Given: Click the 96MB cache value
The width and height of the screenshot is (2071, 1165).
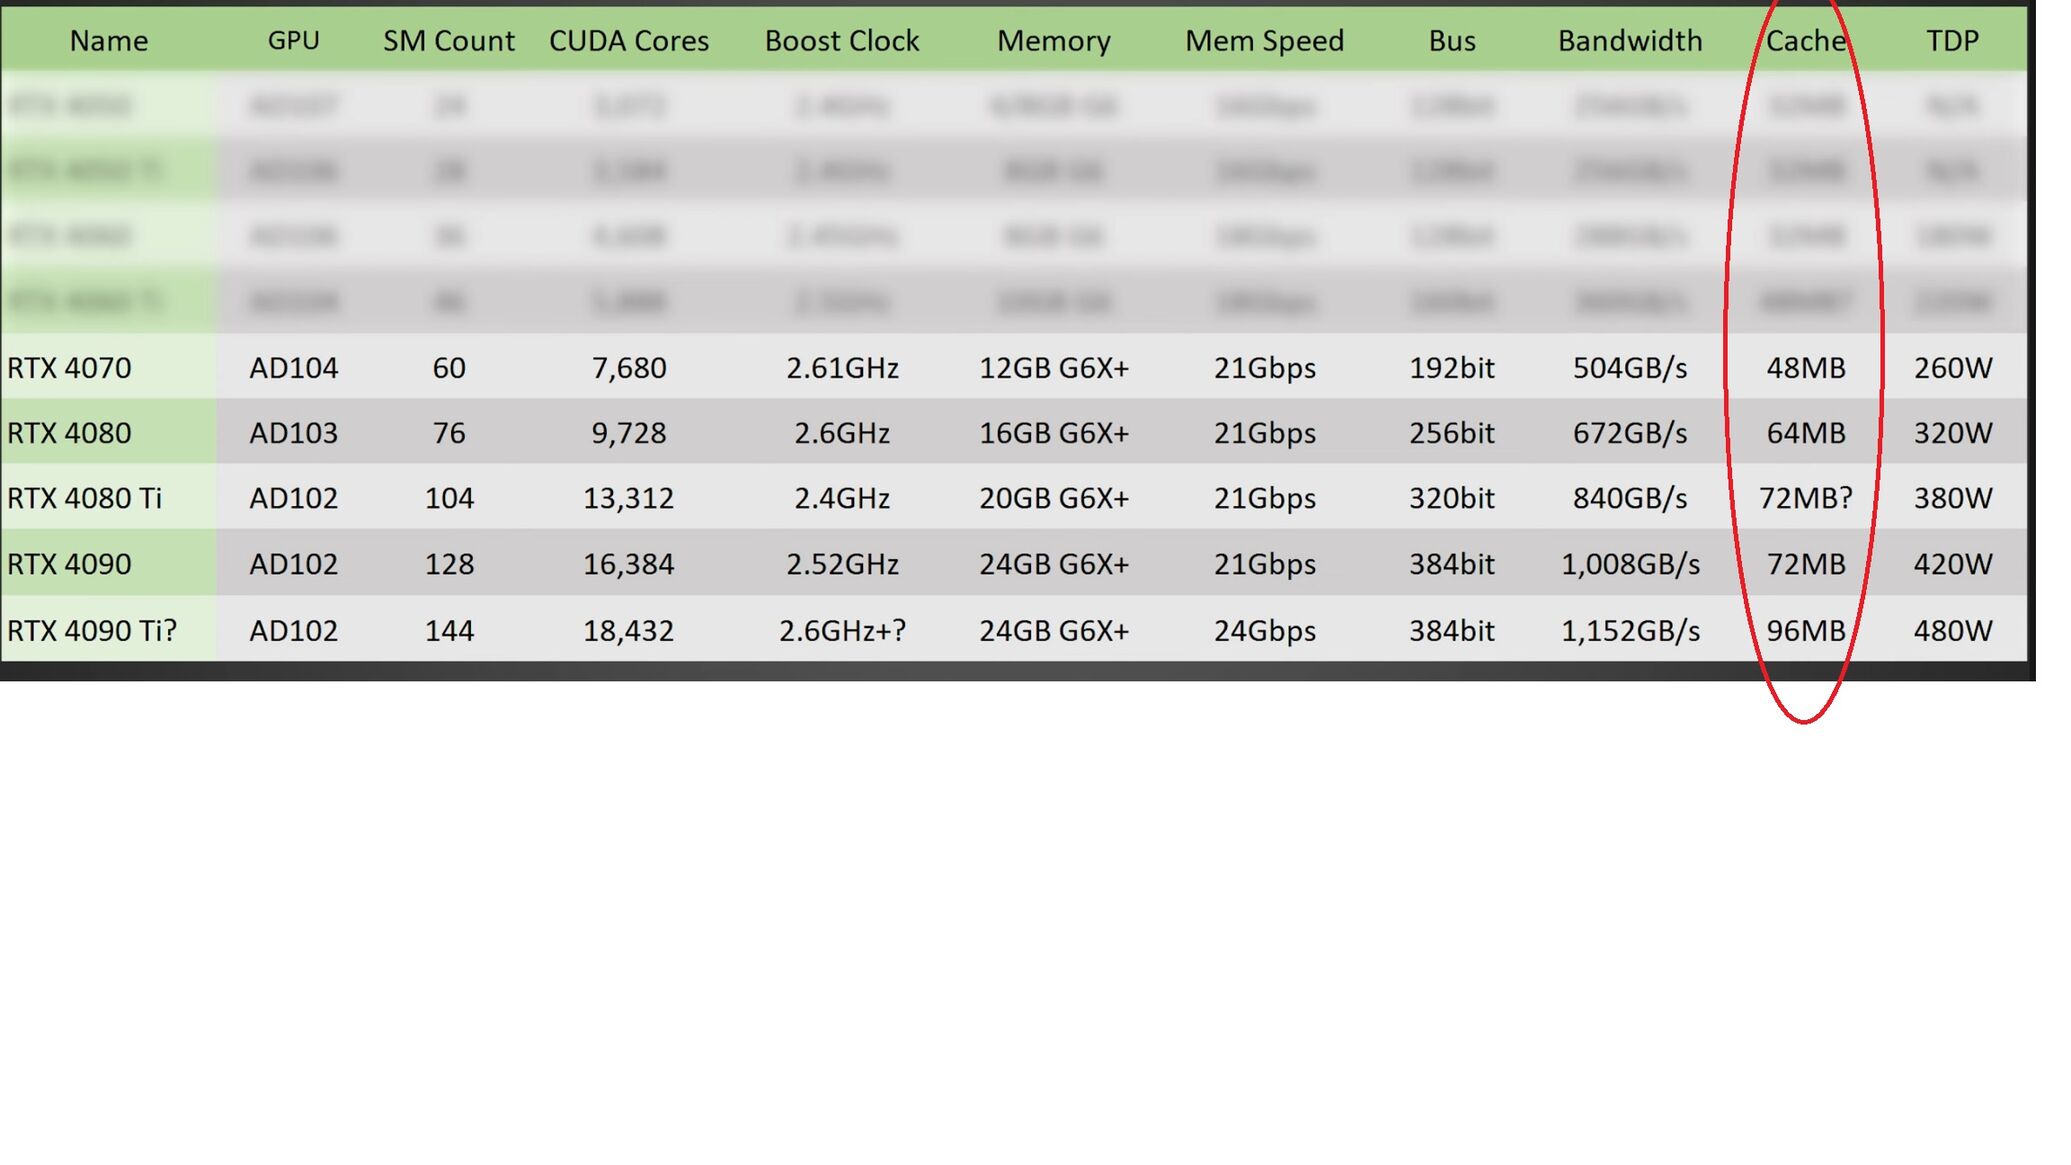Looking at the screenshot, I should click(1805, 631).
